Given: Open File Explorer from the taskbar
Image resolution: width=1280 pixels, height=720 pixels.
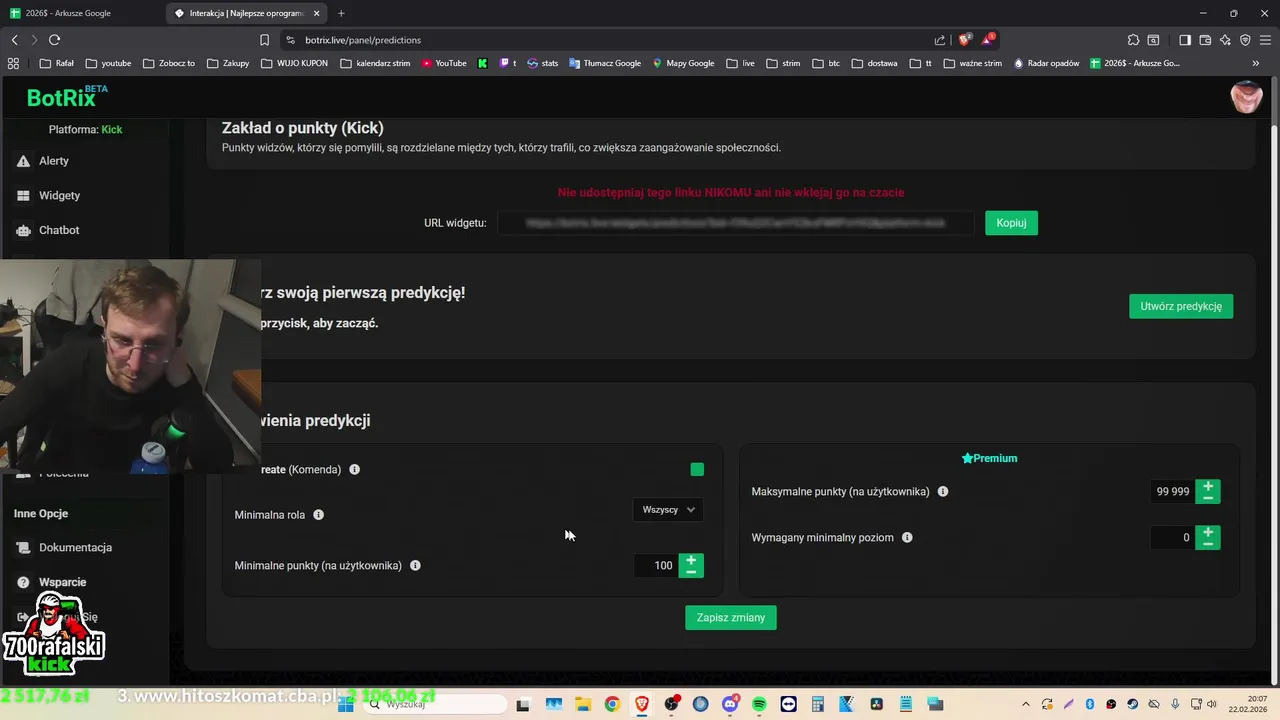Looking at the screenshot, I should coord(583,704).
